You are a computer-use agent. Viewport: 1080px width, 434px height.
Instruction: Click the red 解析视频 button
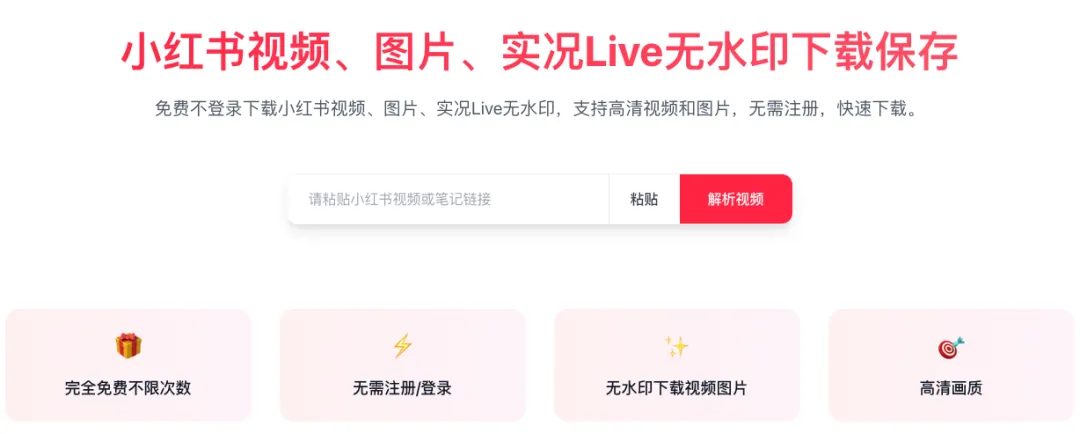pyautogui.click(x=736, y=199)
